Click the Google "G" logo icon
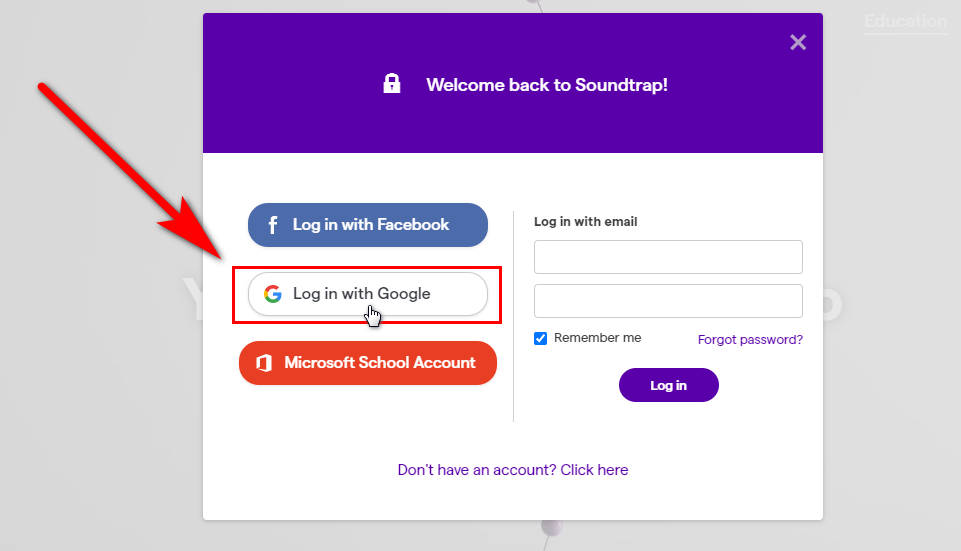 point(272,294)
